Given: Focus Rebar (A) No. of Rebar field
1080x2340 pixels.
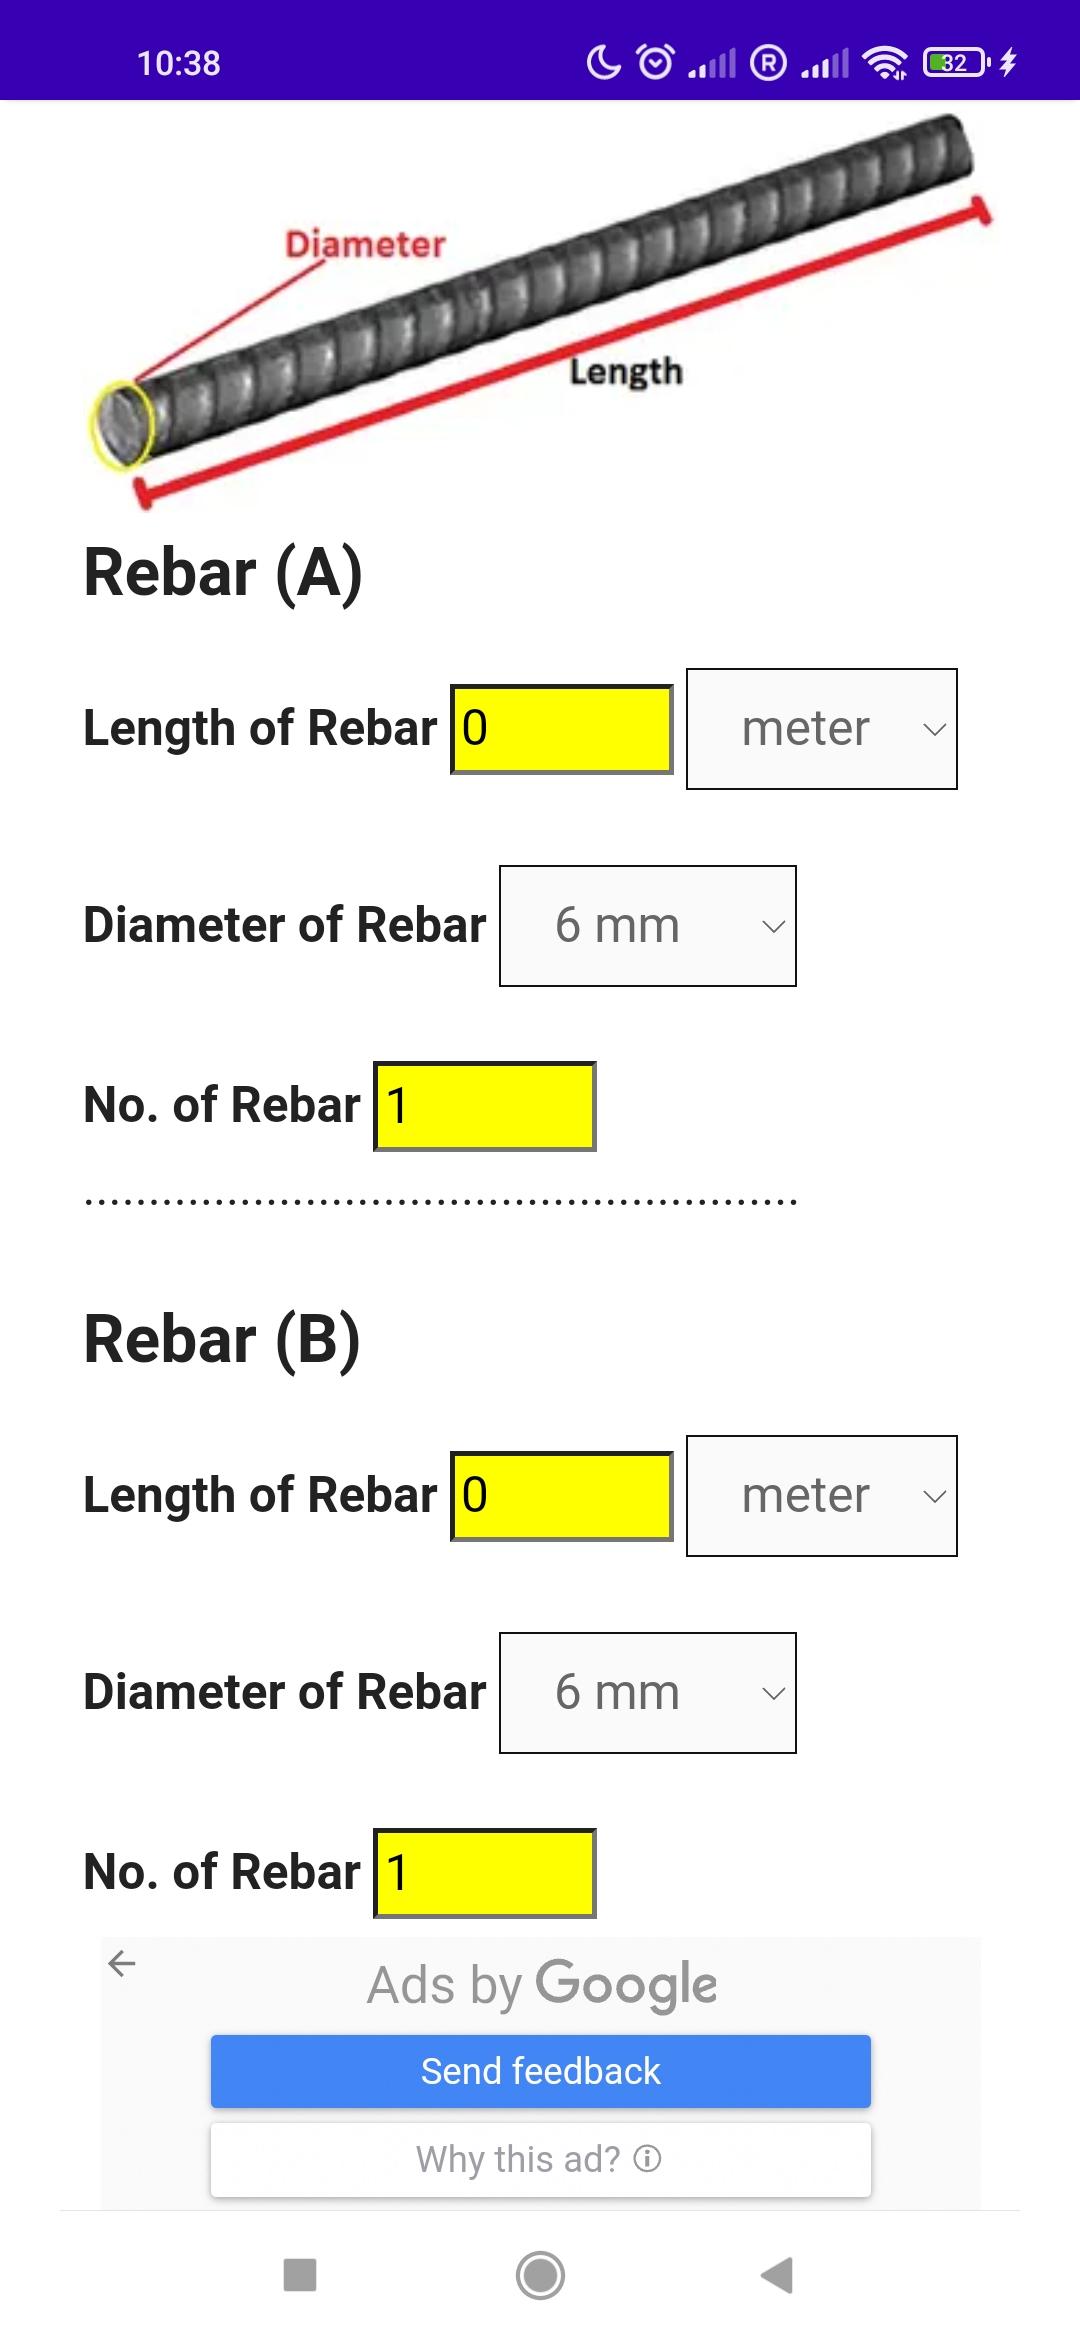Looking at the screenshot, I should click(485, 1106).
